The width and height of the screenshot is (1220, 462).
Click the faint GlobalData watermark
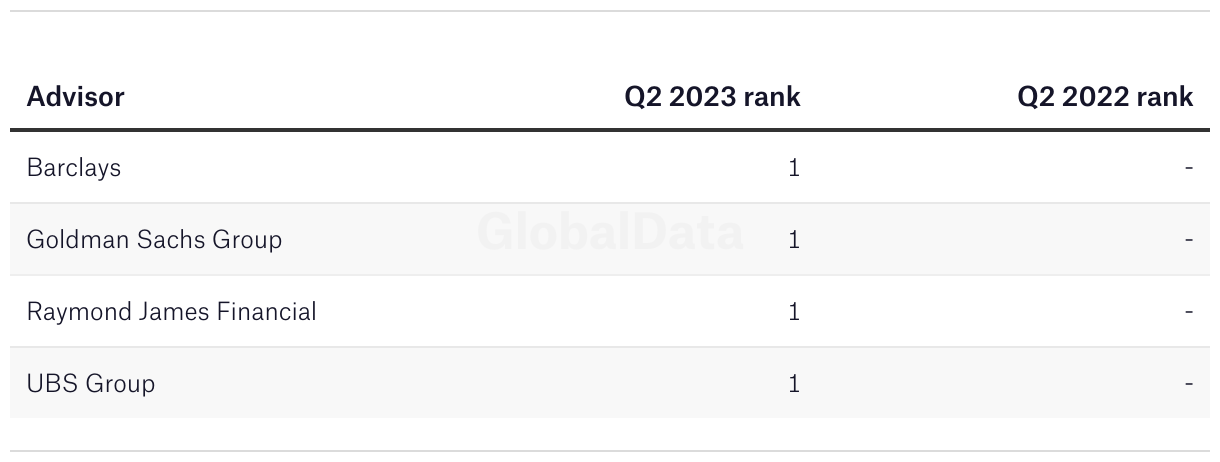point(610,231)
